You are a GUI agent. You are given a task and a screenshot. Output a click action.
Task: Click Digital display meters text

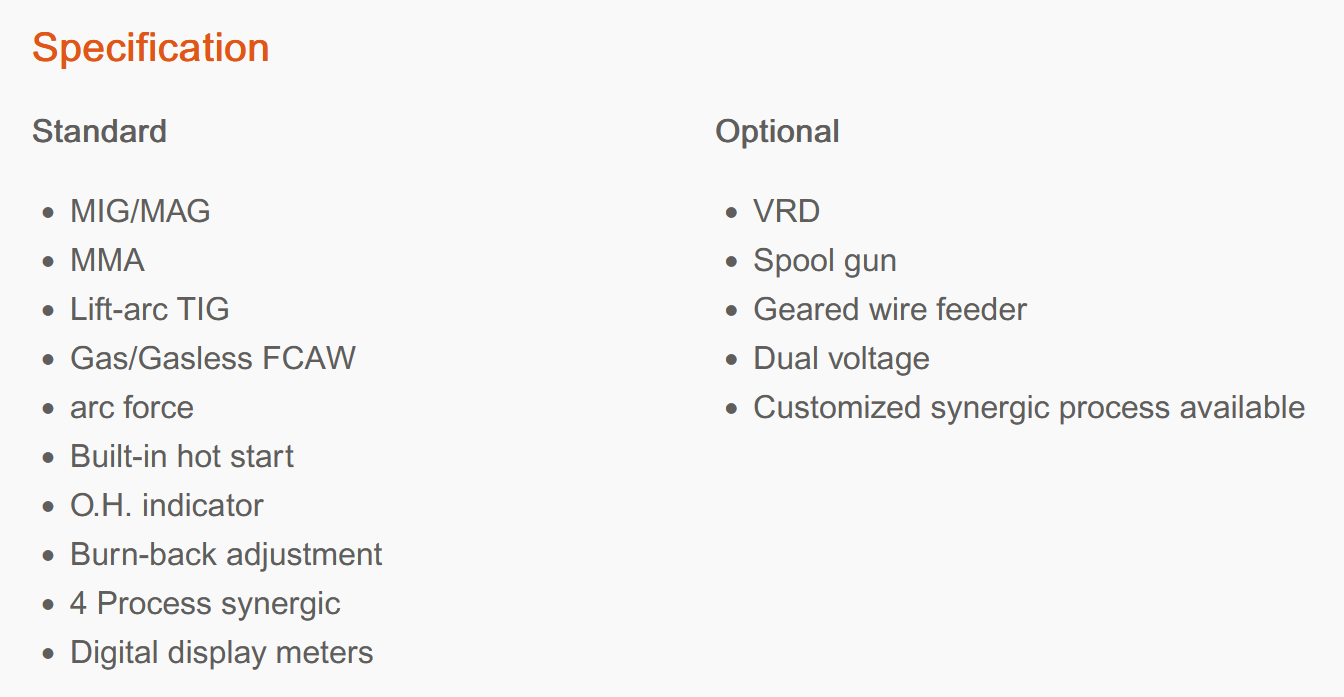pyautogui.click(x=222, y=653)
